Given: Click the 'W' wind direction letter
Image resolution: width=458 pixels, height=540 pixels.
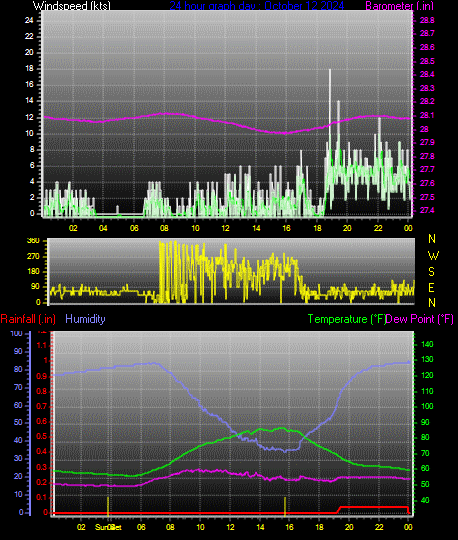Looking at the screenshot, I should tap(433, 256).
